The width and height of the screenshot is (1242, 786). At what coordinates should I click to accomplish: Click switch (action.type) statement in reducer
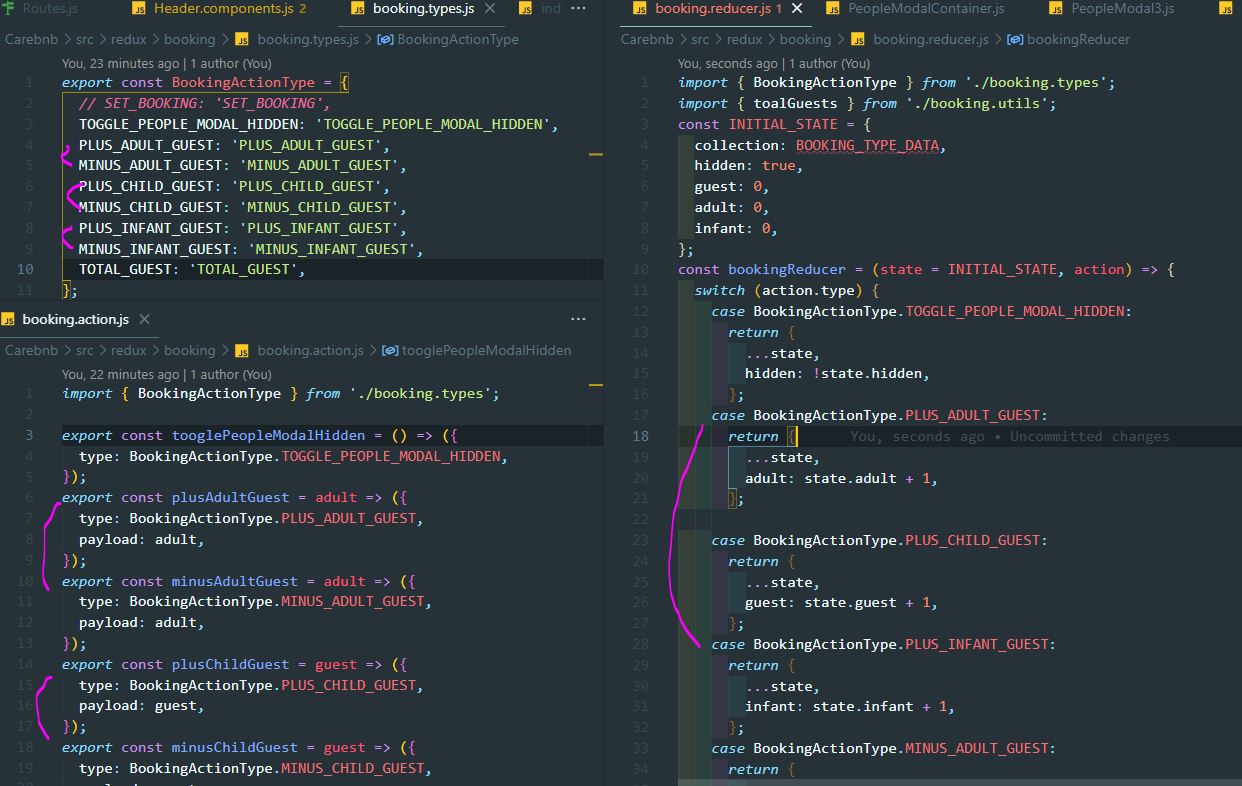787,290
